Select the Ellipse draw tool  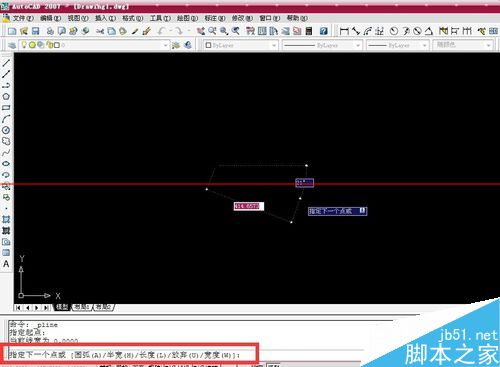click(6, 164)
